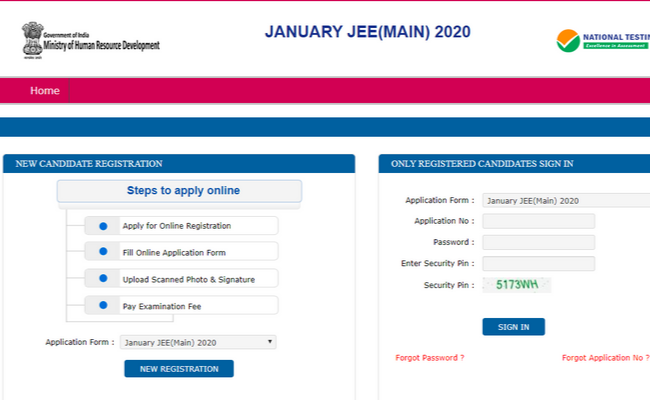Click the blue dot beside Fill Online Application Form
650x400 pixels.
click(x=103, y=252)
